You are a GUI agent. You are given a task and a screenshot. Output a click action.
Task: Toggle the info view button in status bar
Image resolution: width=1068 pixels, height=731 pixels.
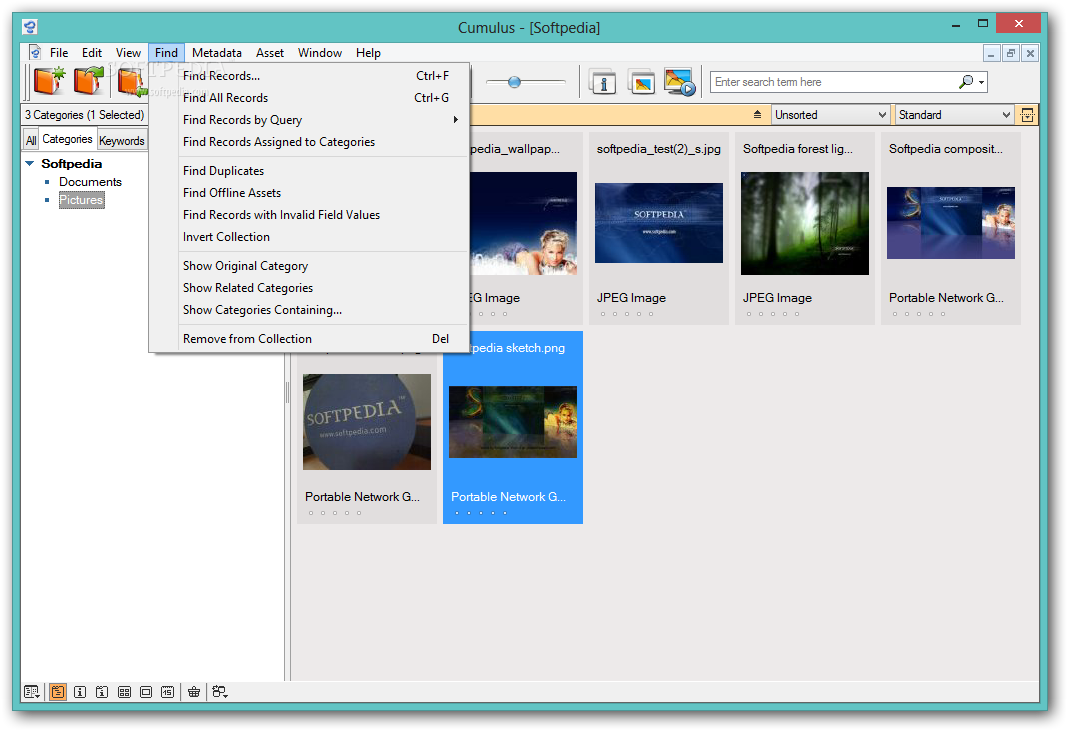pos(80,691)
